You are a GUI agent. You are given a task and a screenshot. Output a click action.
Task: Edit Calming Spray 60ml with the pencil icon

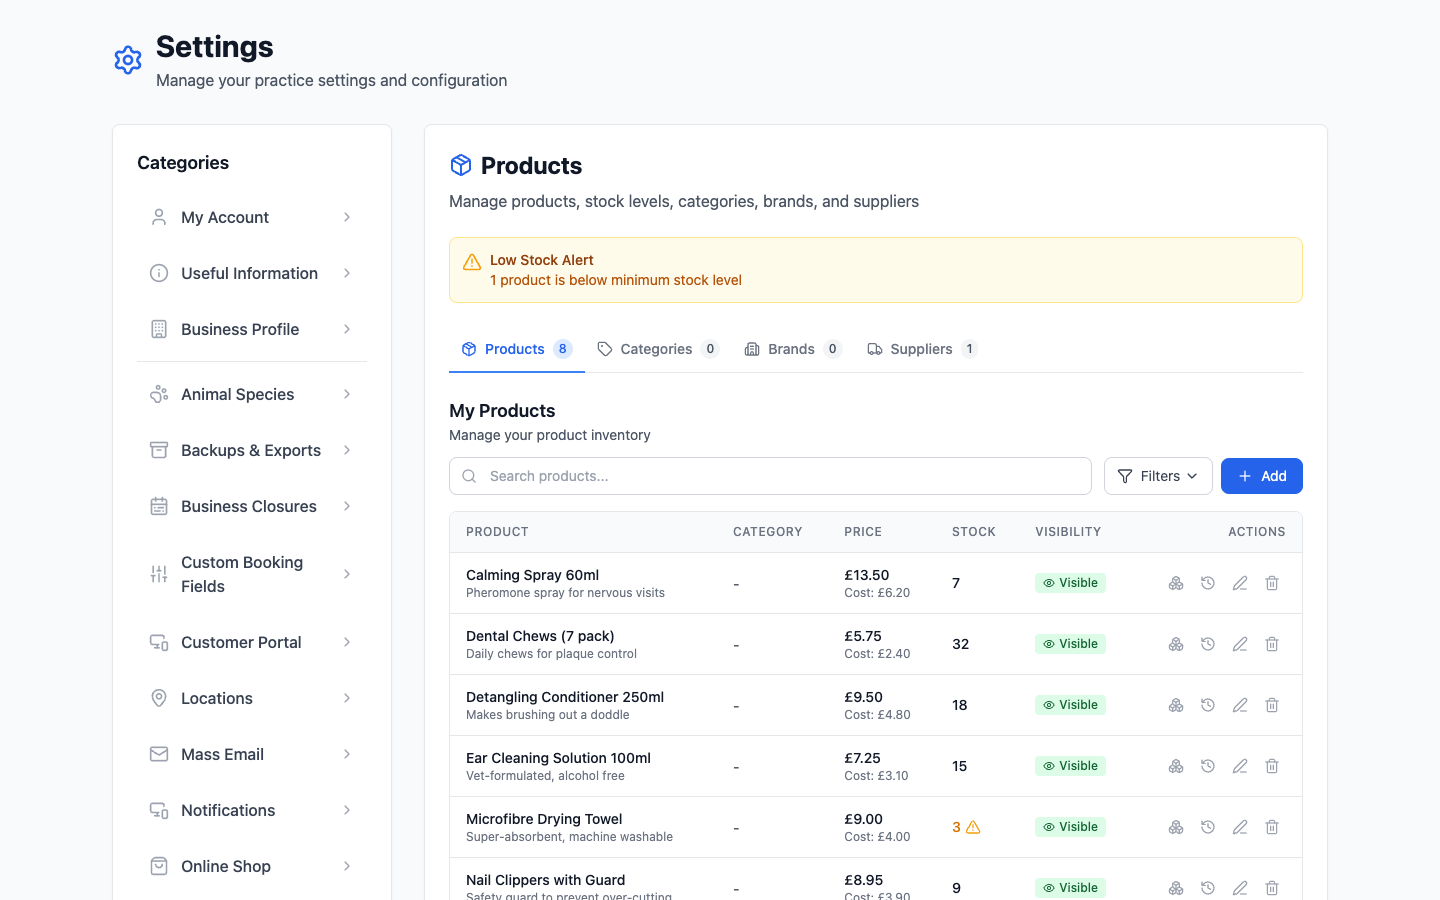[1240, 583]
